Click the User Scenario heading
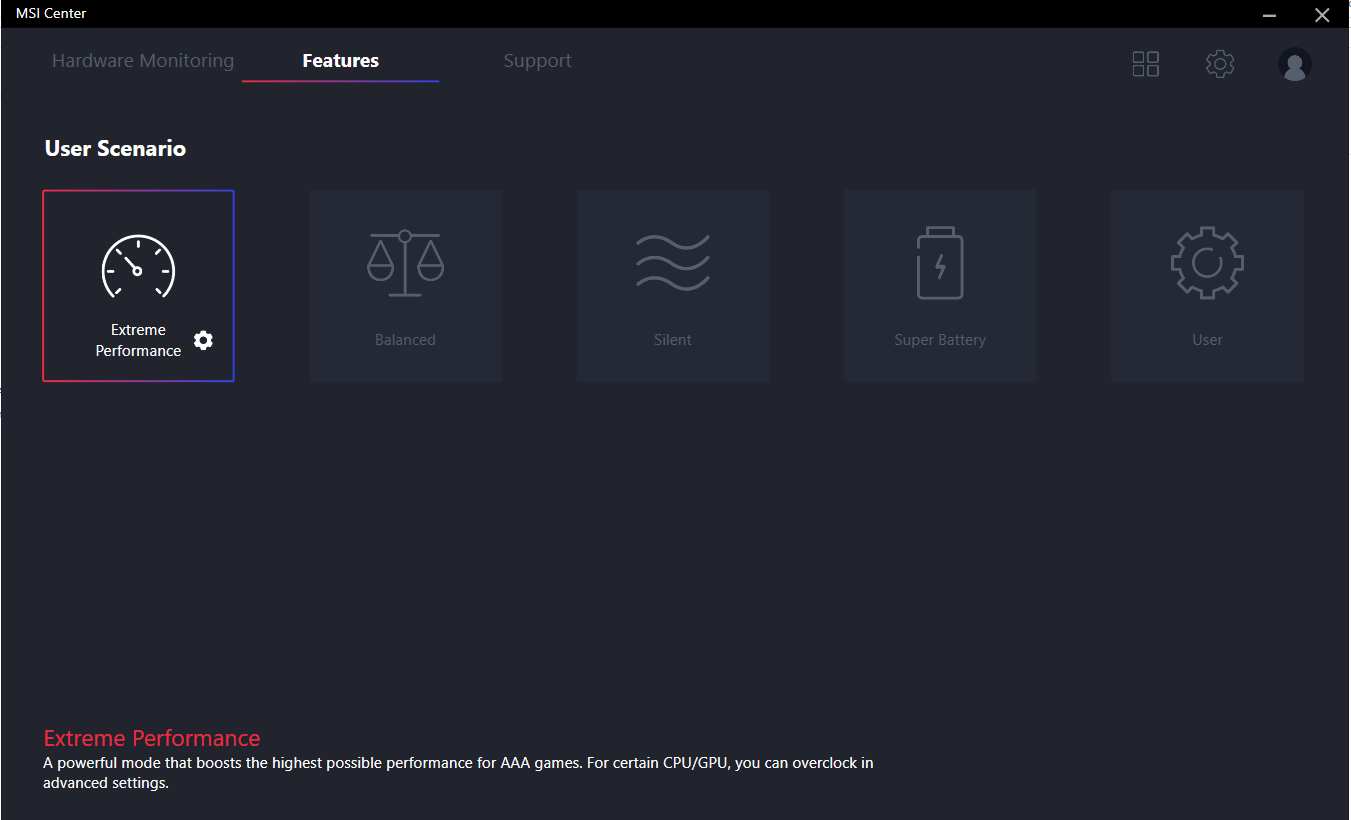1351x820 pixels. pos(115,148)
